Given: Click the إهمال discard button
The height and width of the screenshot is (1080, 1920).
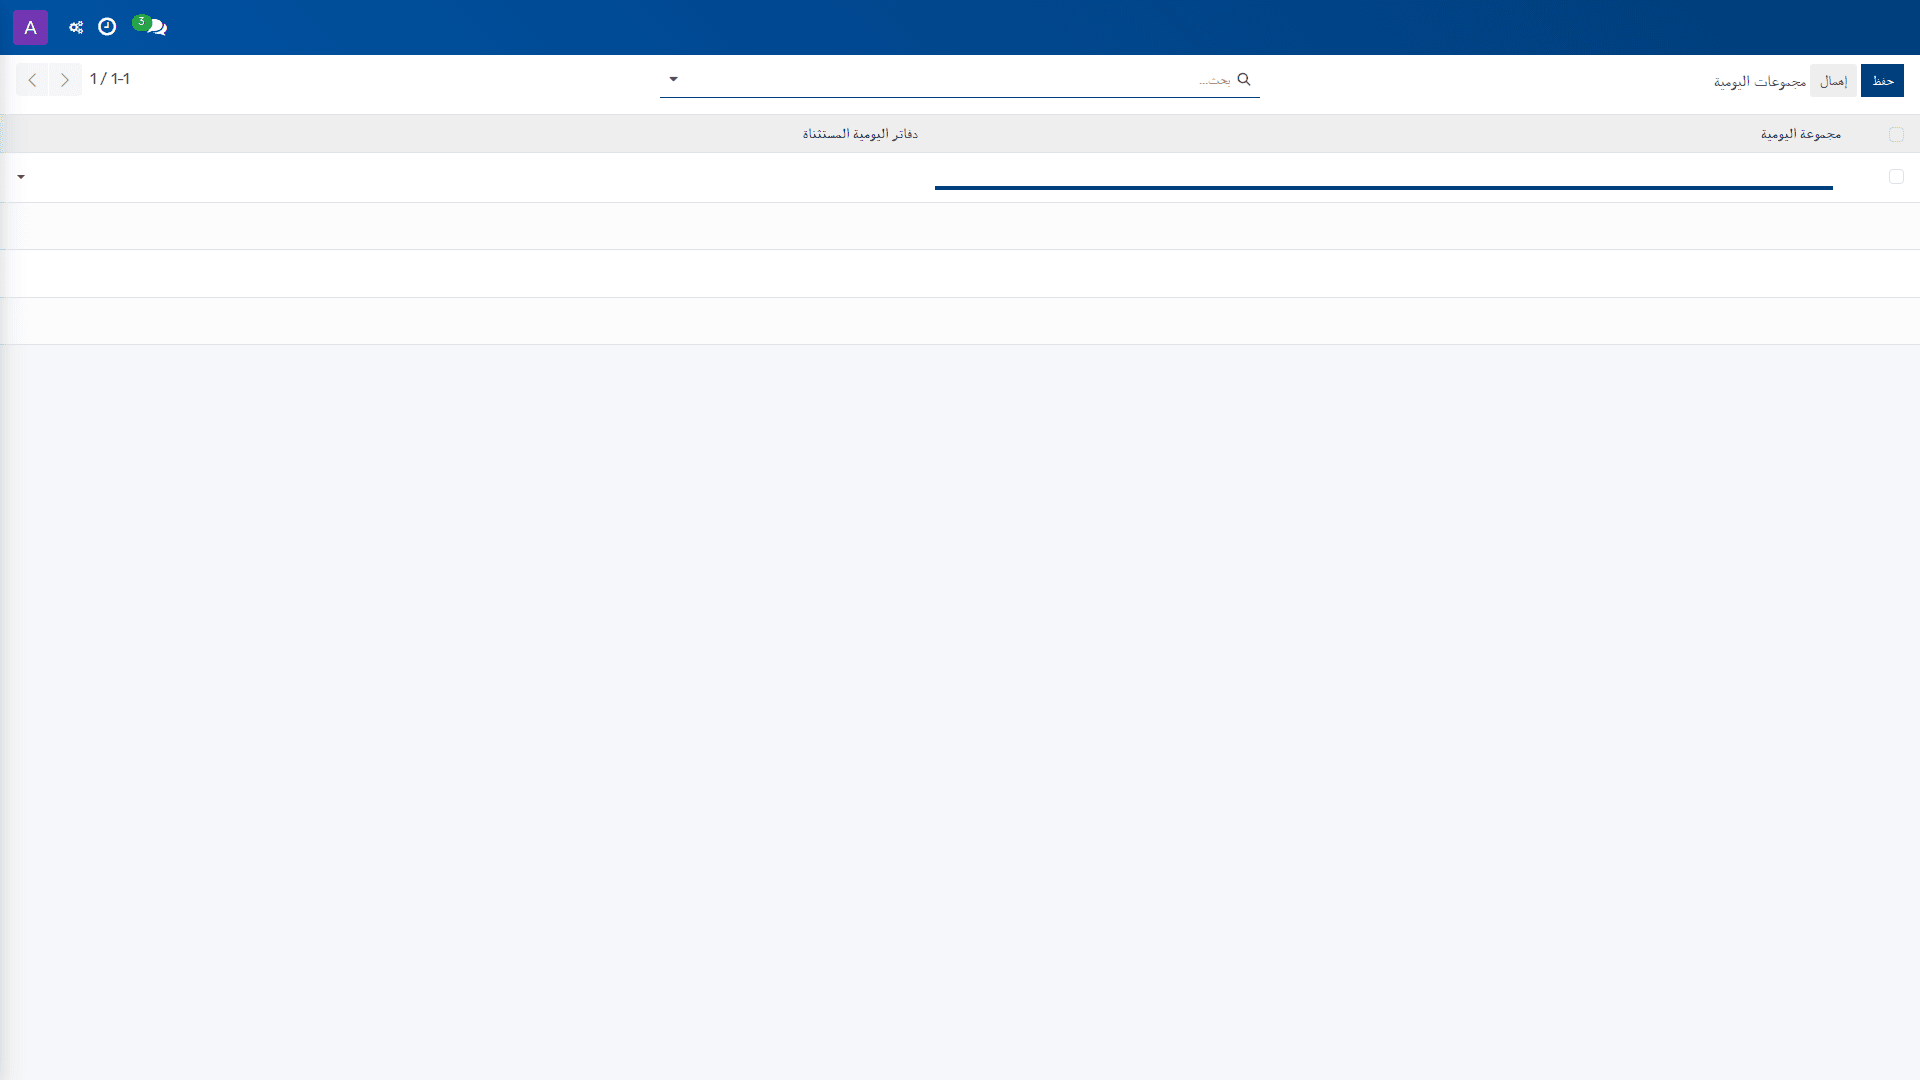Looking at the screenshot, I should pos(1833,80).
